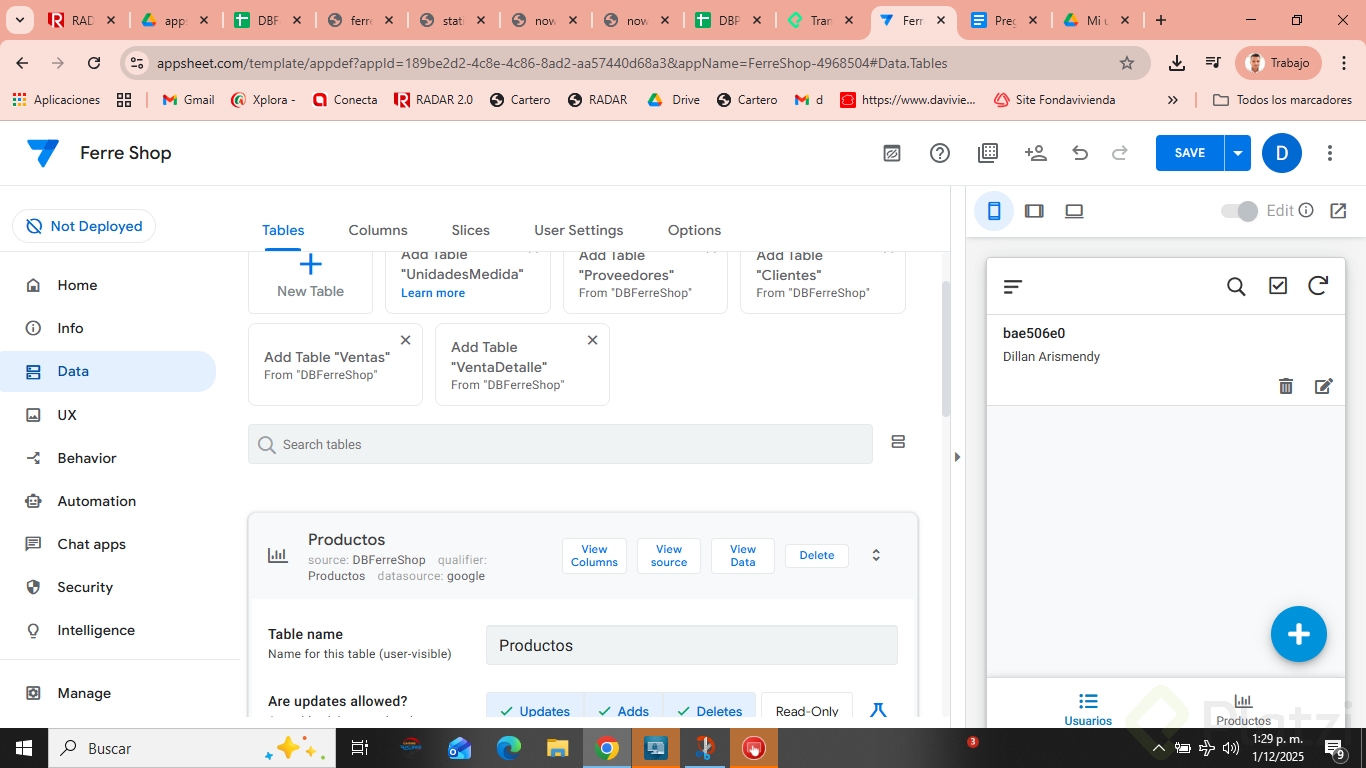Open the preview app pane icon in header
Screen dimensions: 1366x768
click(x=892, y=153)
